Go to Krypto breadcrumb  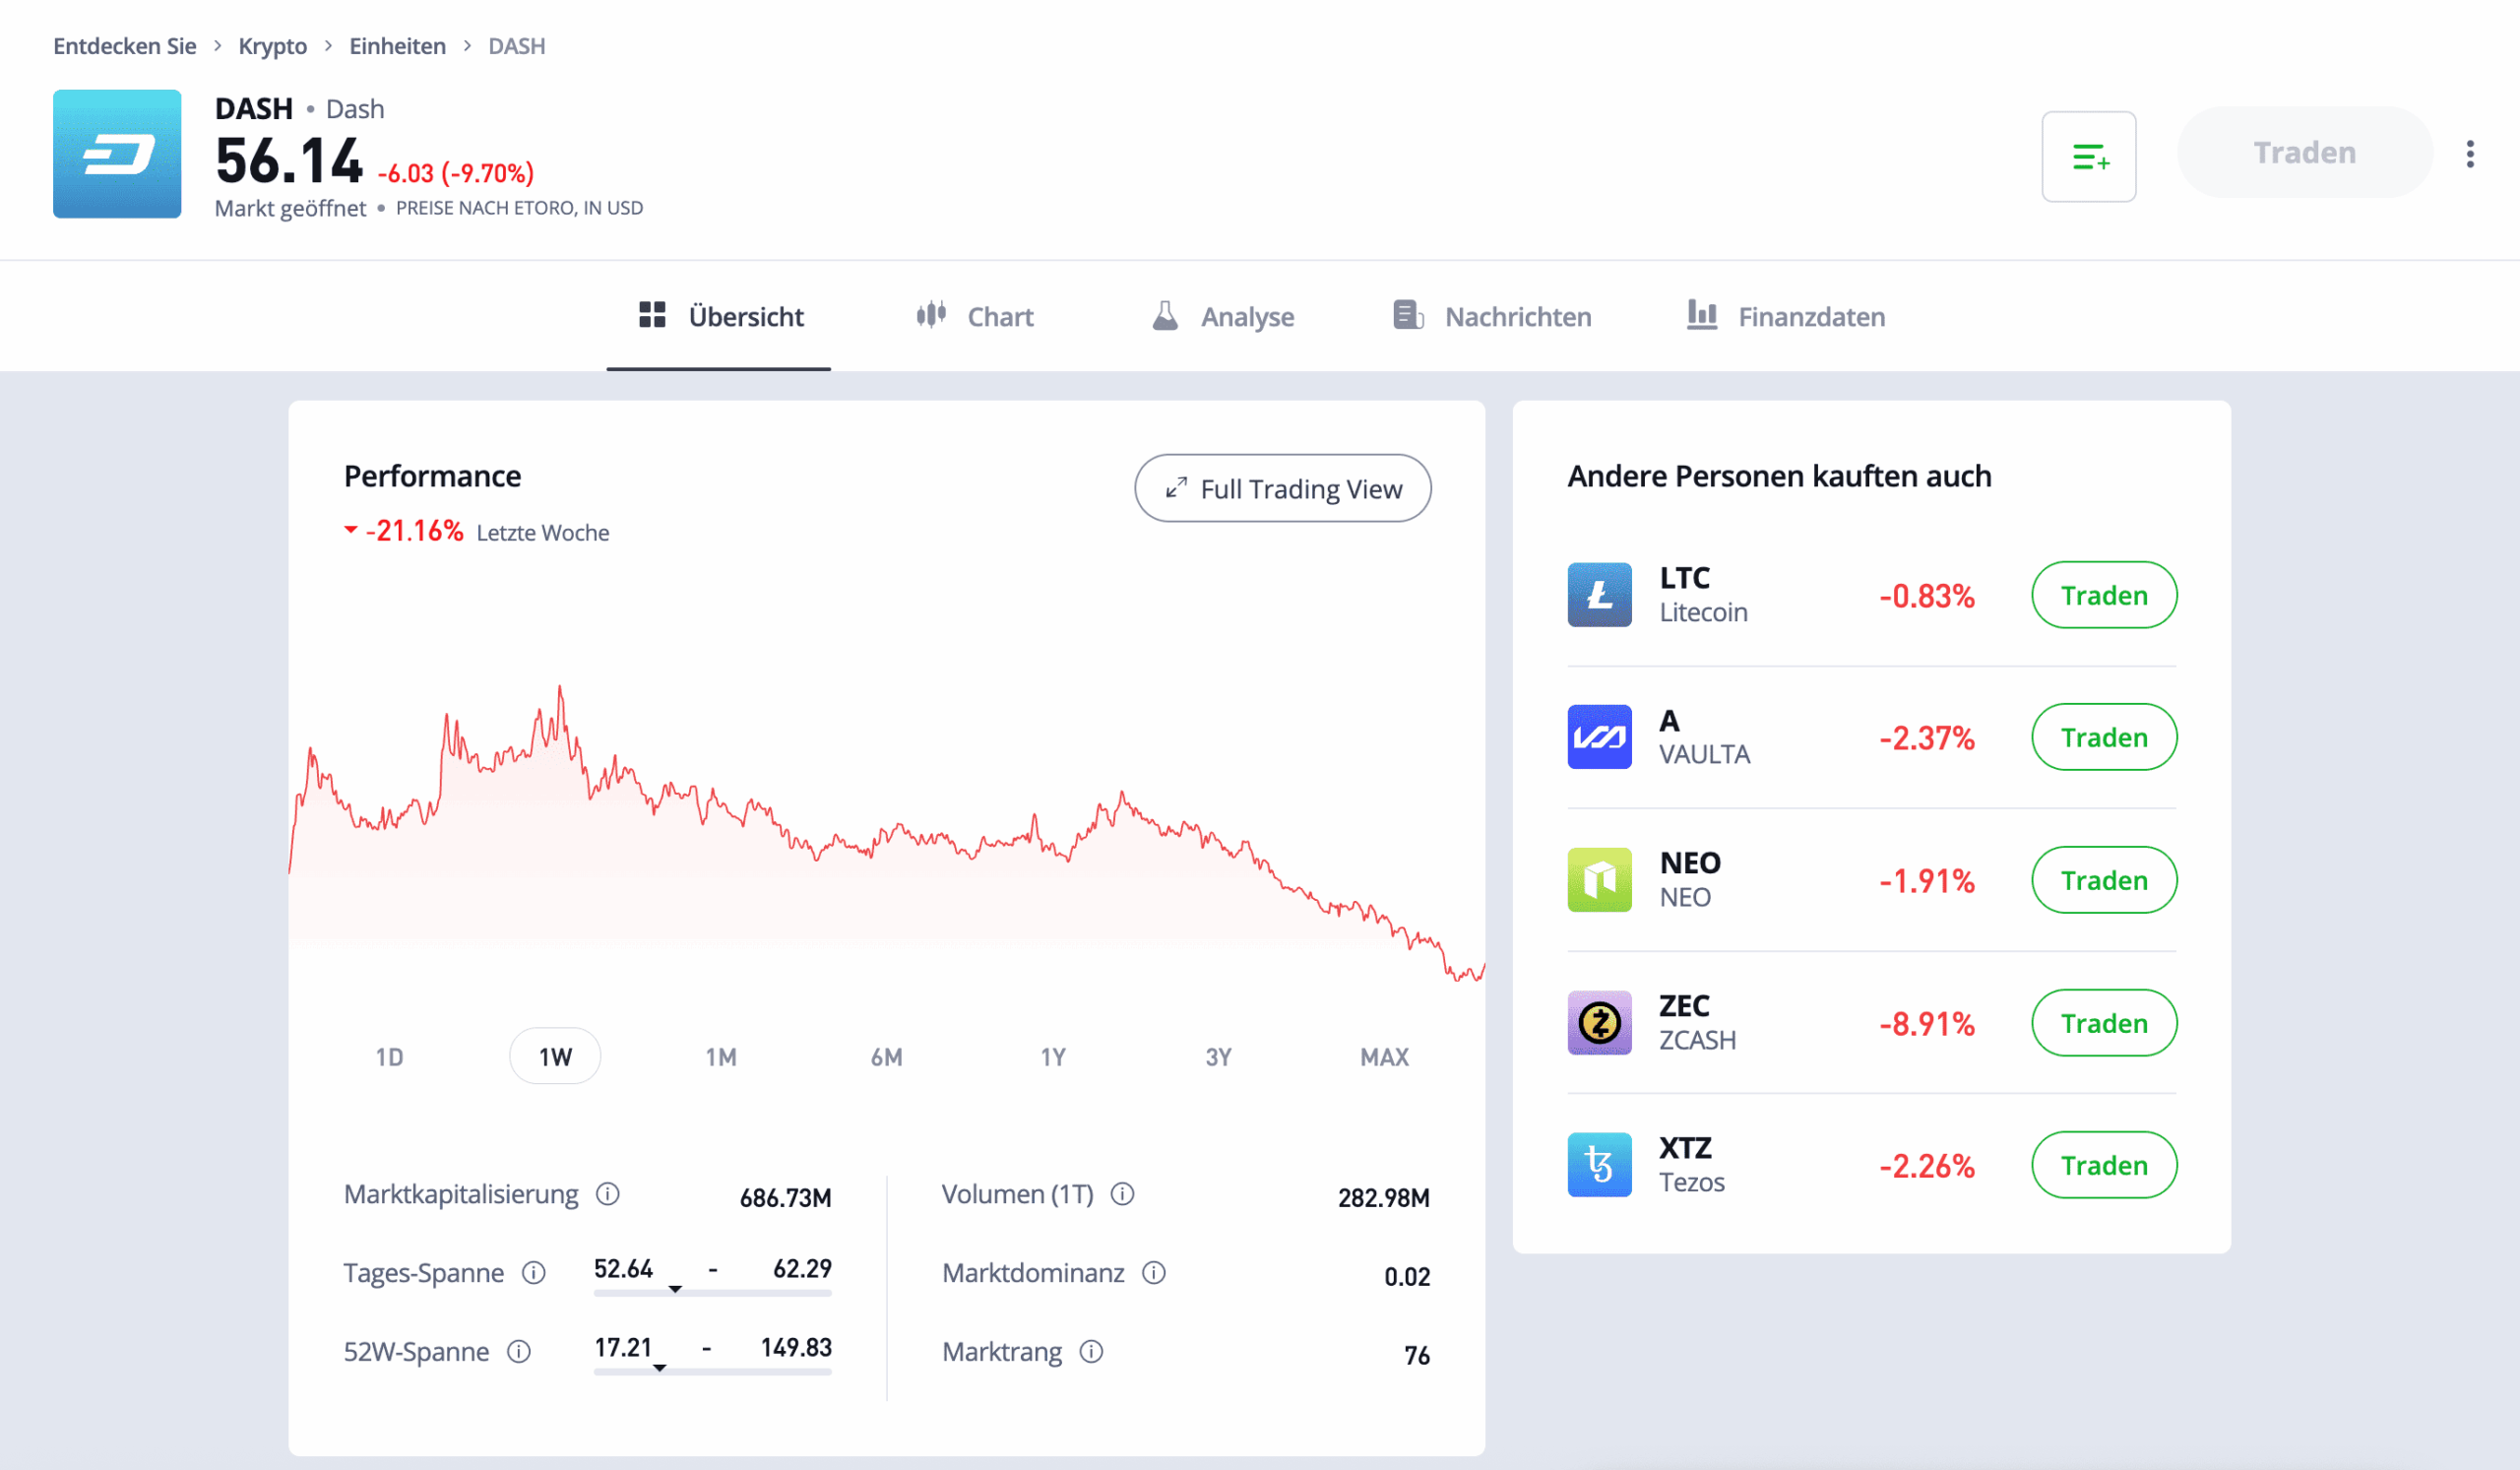[272, 46]
